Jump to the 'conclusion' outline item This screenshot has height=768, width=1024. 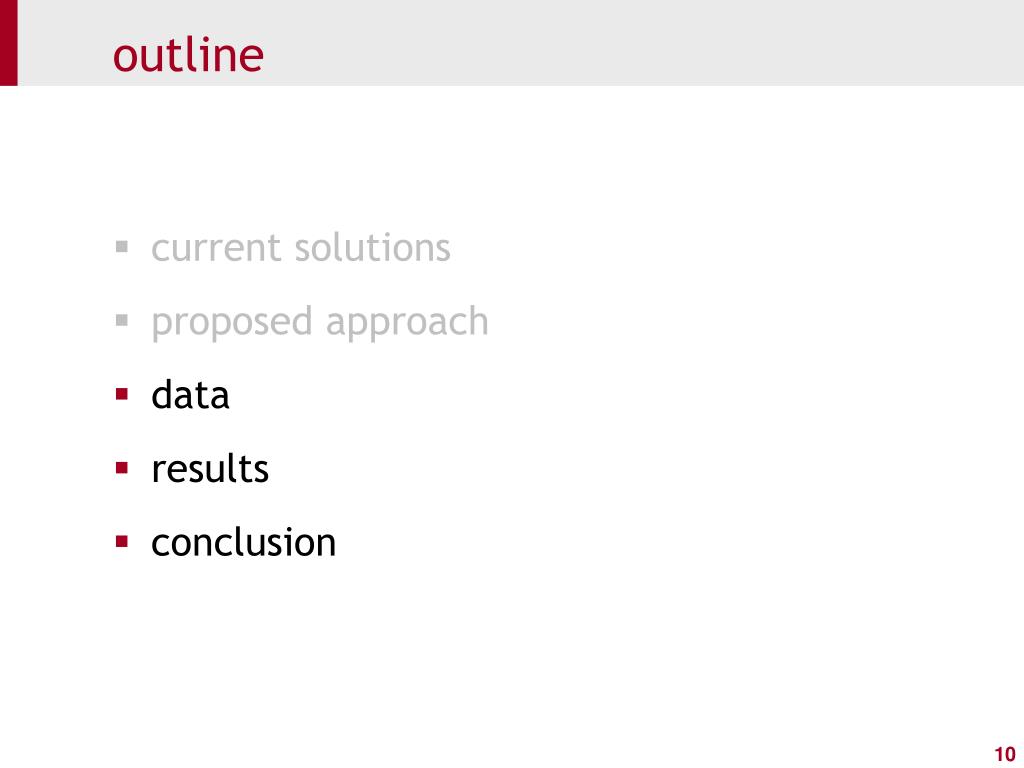click(244, 543)
